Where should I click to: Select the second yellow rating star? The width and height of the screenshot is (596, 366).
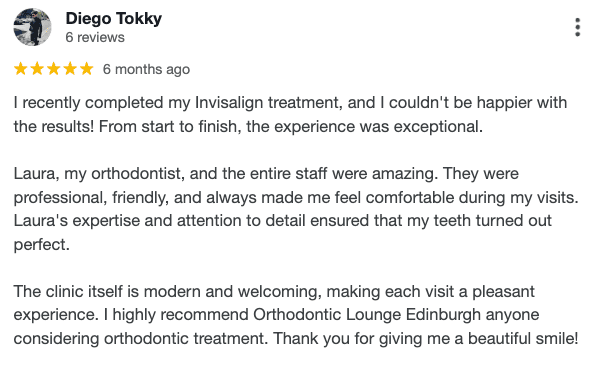37,69
